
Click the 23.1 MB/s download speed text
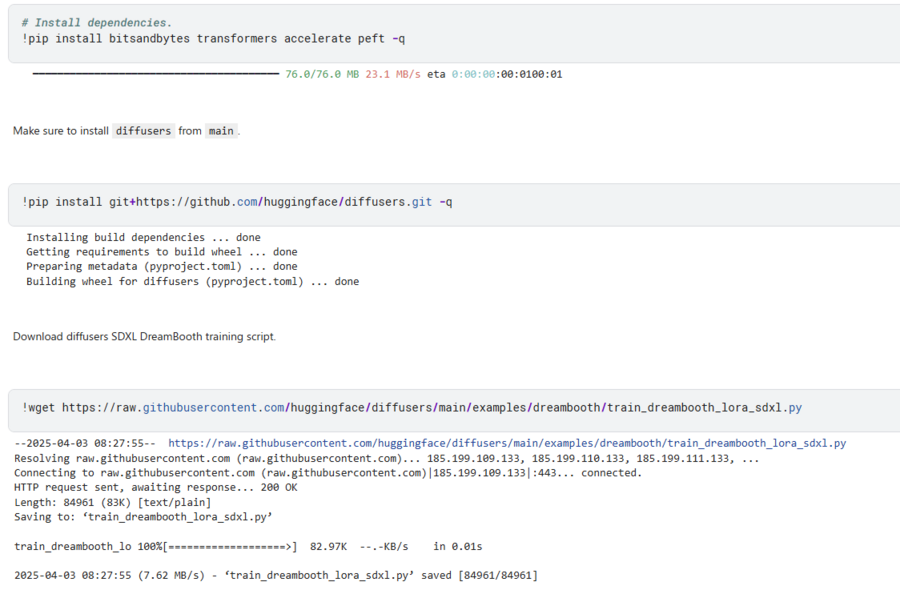393,74
